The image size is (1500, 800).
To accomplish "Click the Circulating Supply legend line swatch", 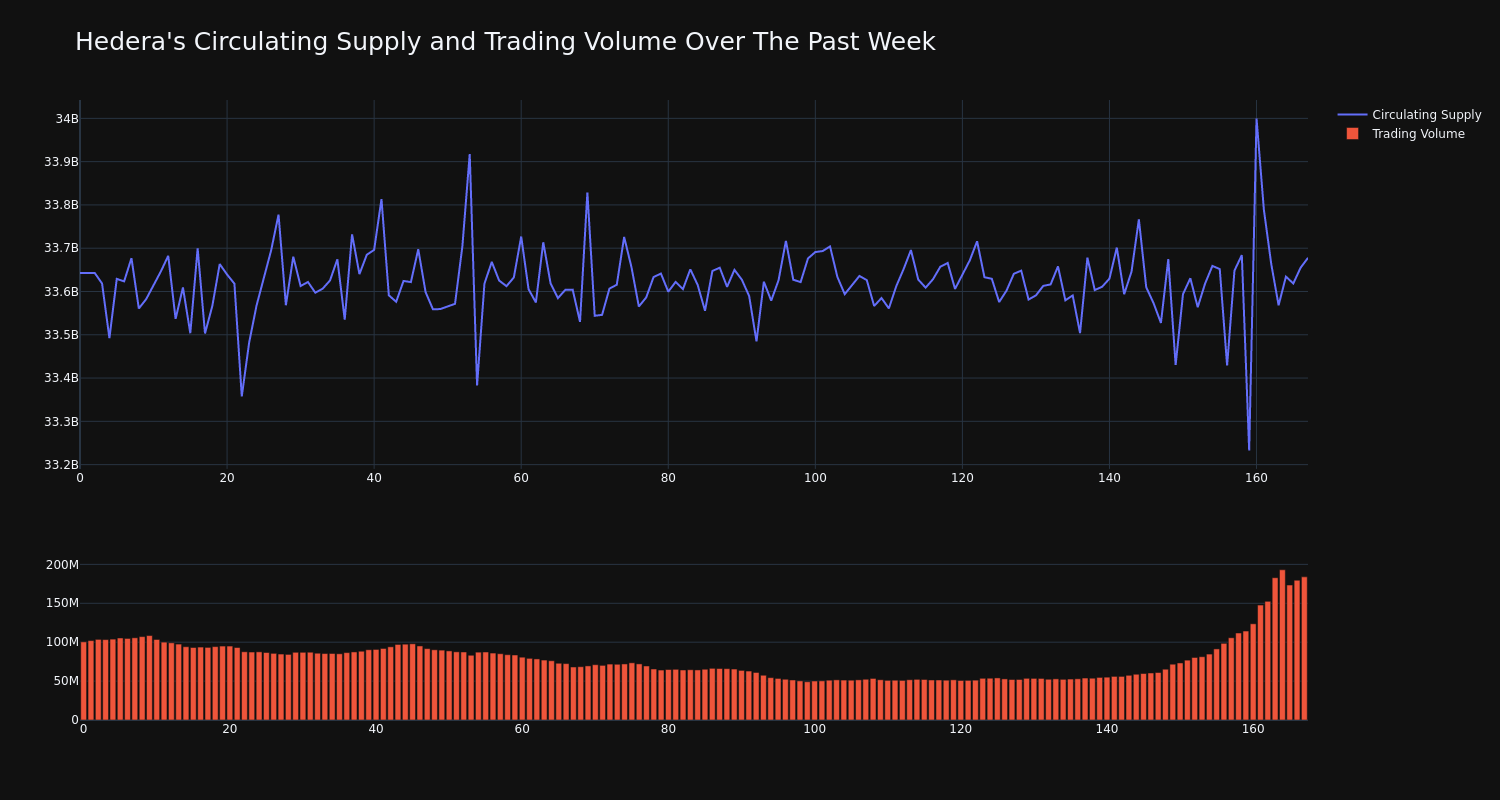I will 1352,115.
